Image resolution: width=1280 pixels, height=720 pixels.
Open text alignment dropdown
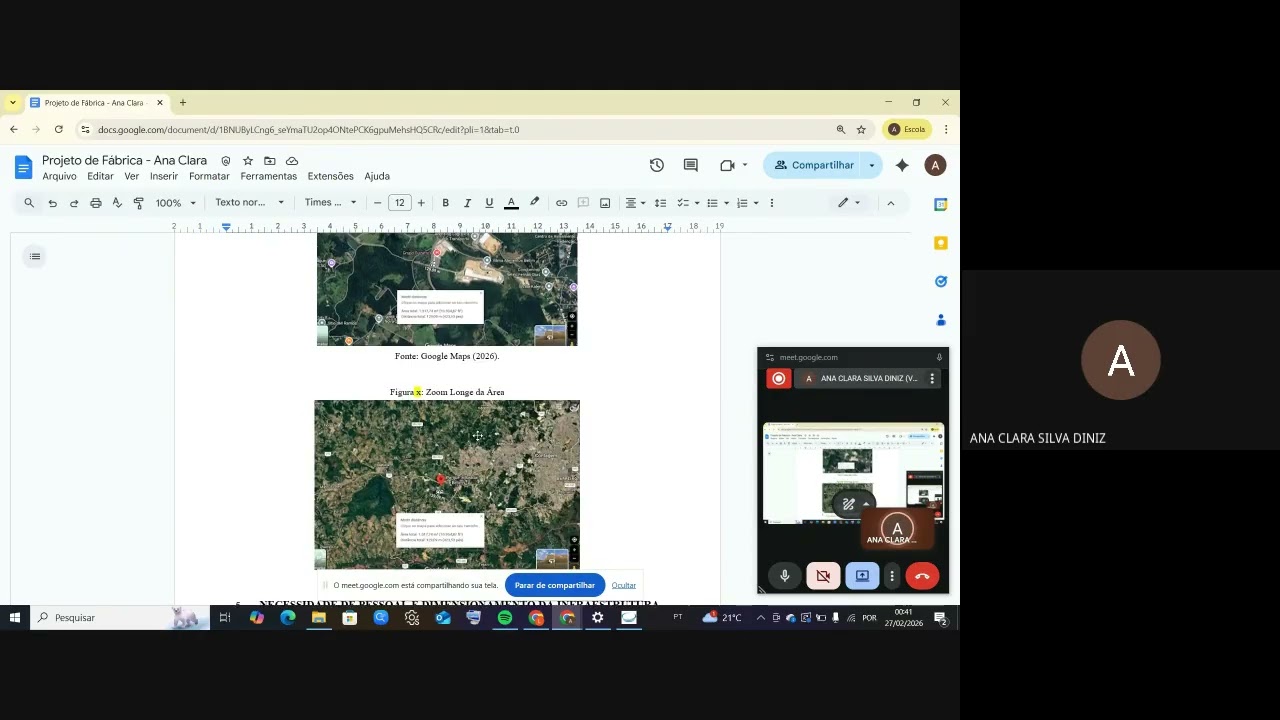636,203
